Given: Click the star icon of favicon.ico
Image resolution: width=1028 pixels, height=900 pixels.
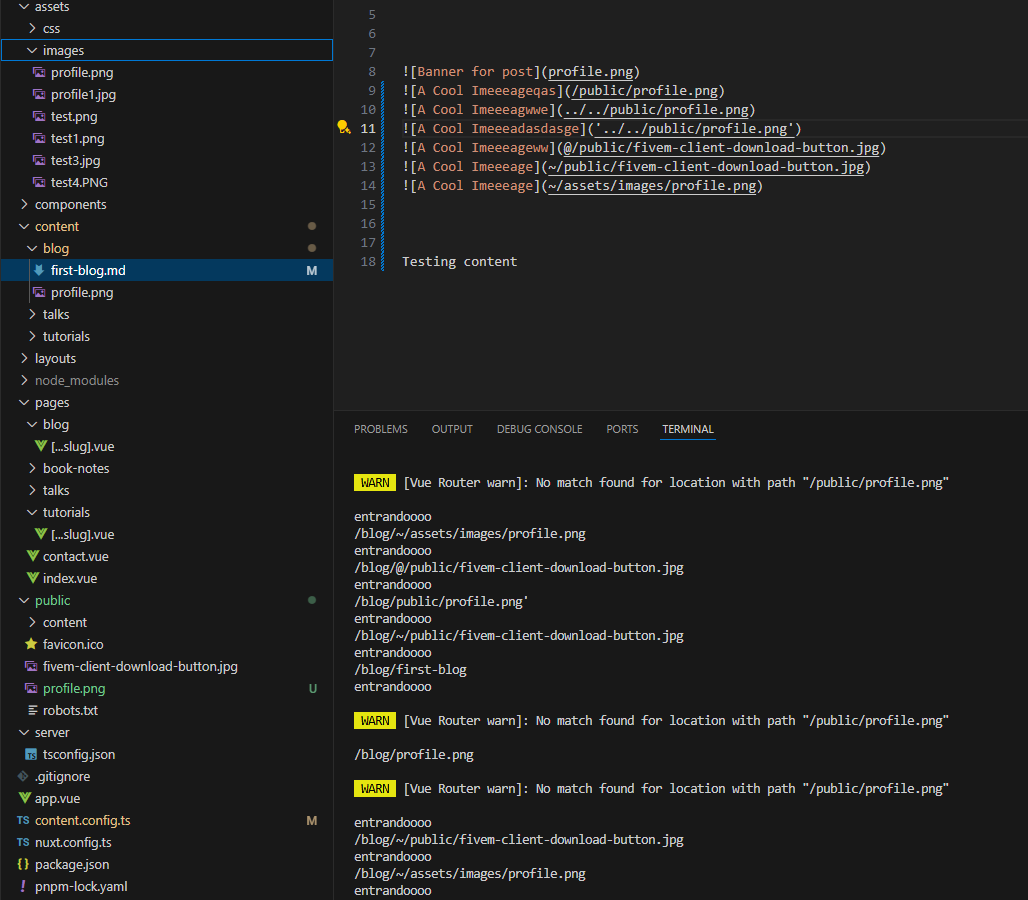Looking at the screenshot, I should (31, 644).
